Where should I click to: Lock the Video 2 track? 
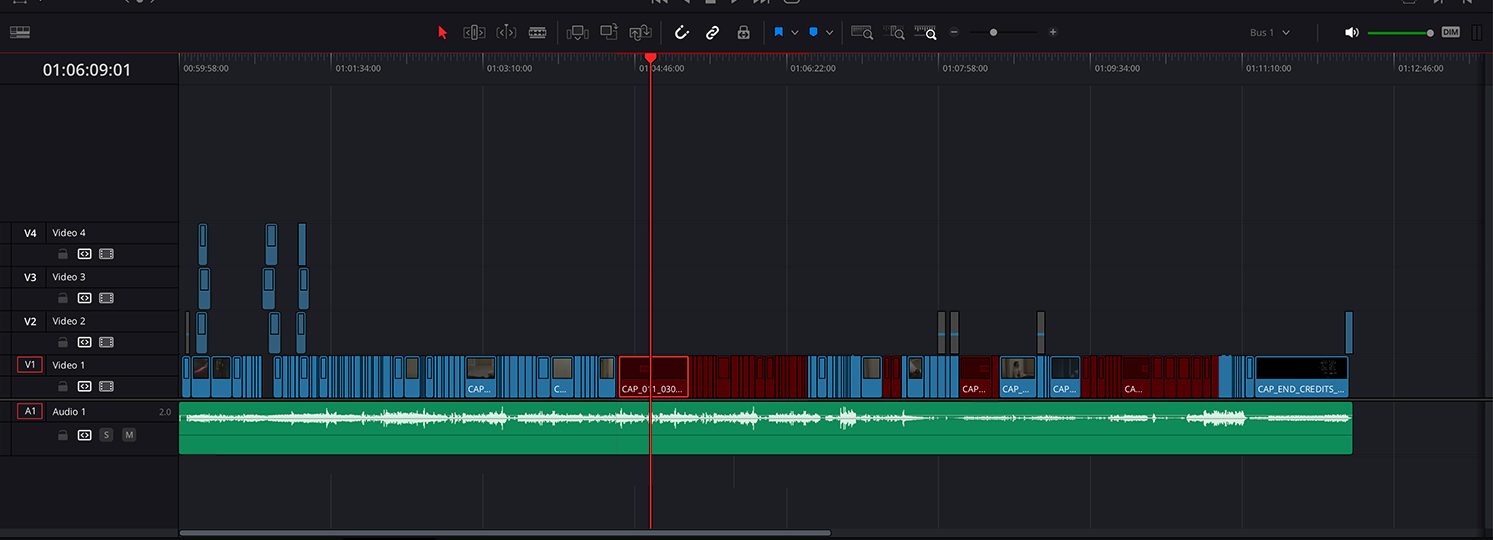pos(62,342)
